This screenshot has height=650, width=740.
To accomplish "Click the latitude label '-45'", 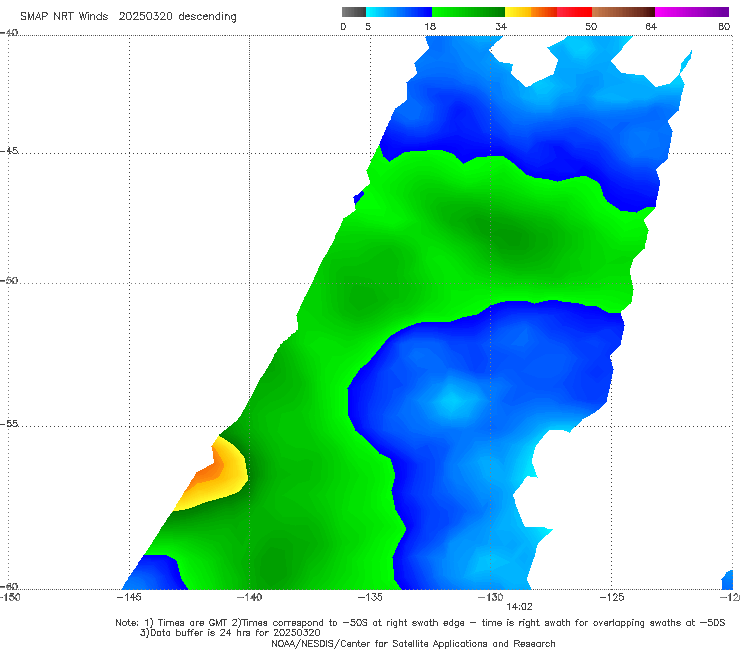I will click(9, 151).
